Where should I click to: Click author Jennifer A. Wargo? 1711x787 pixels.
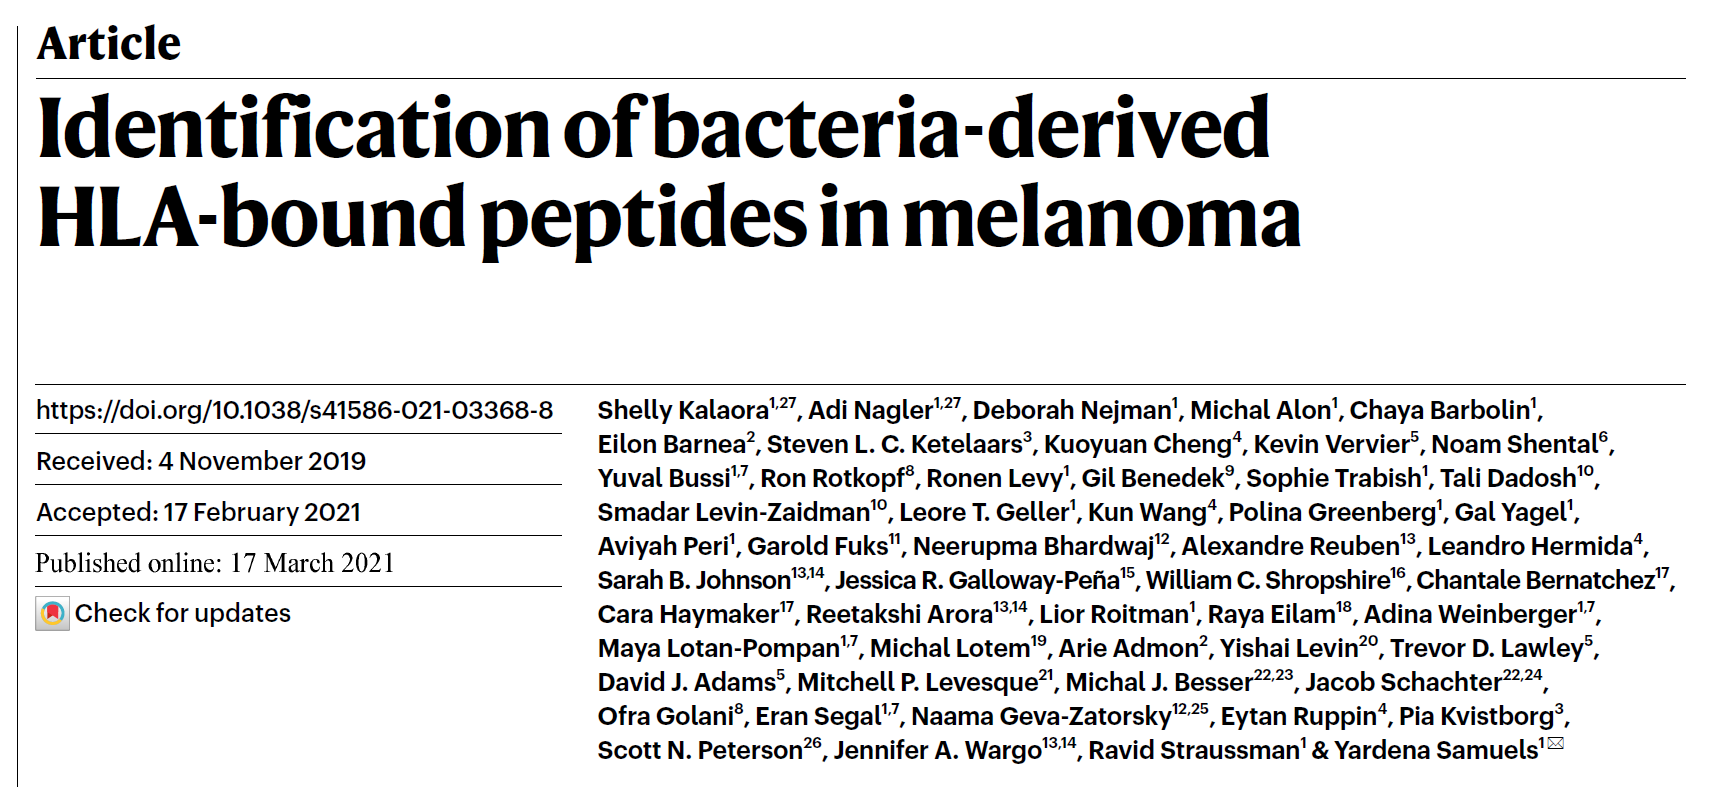click(x=937, y=750)
